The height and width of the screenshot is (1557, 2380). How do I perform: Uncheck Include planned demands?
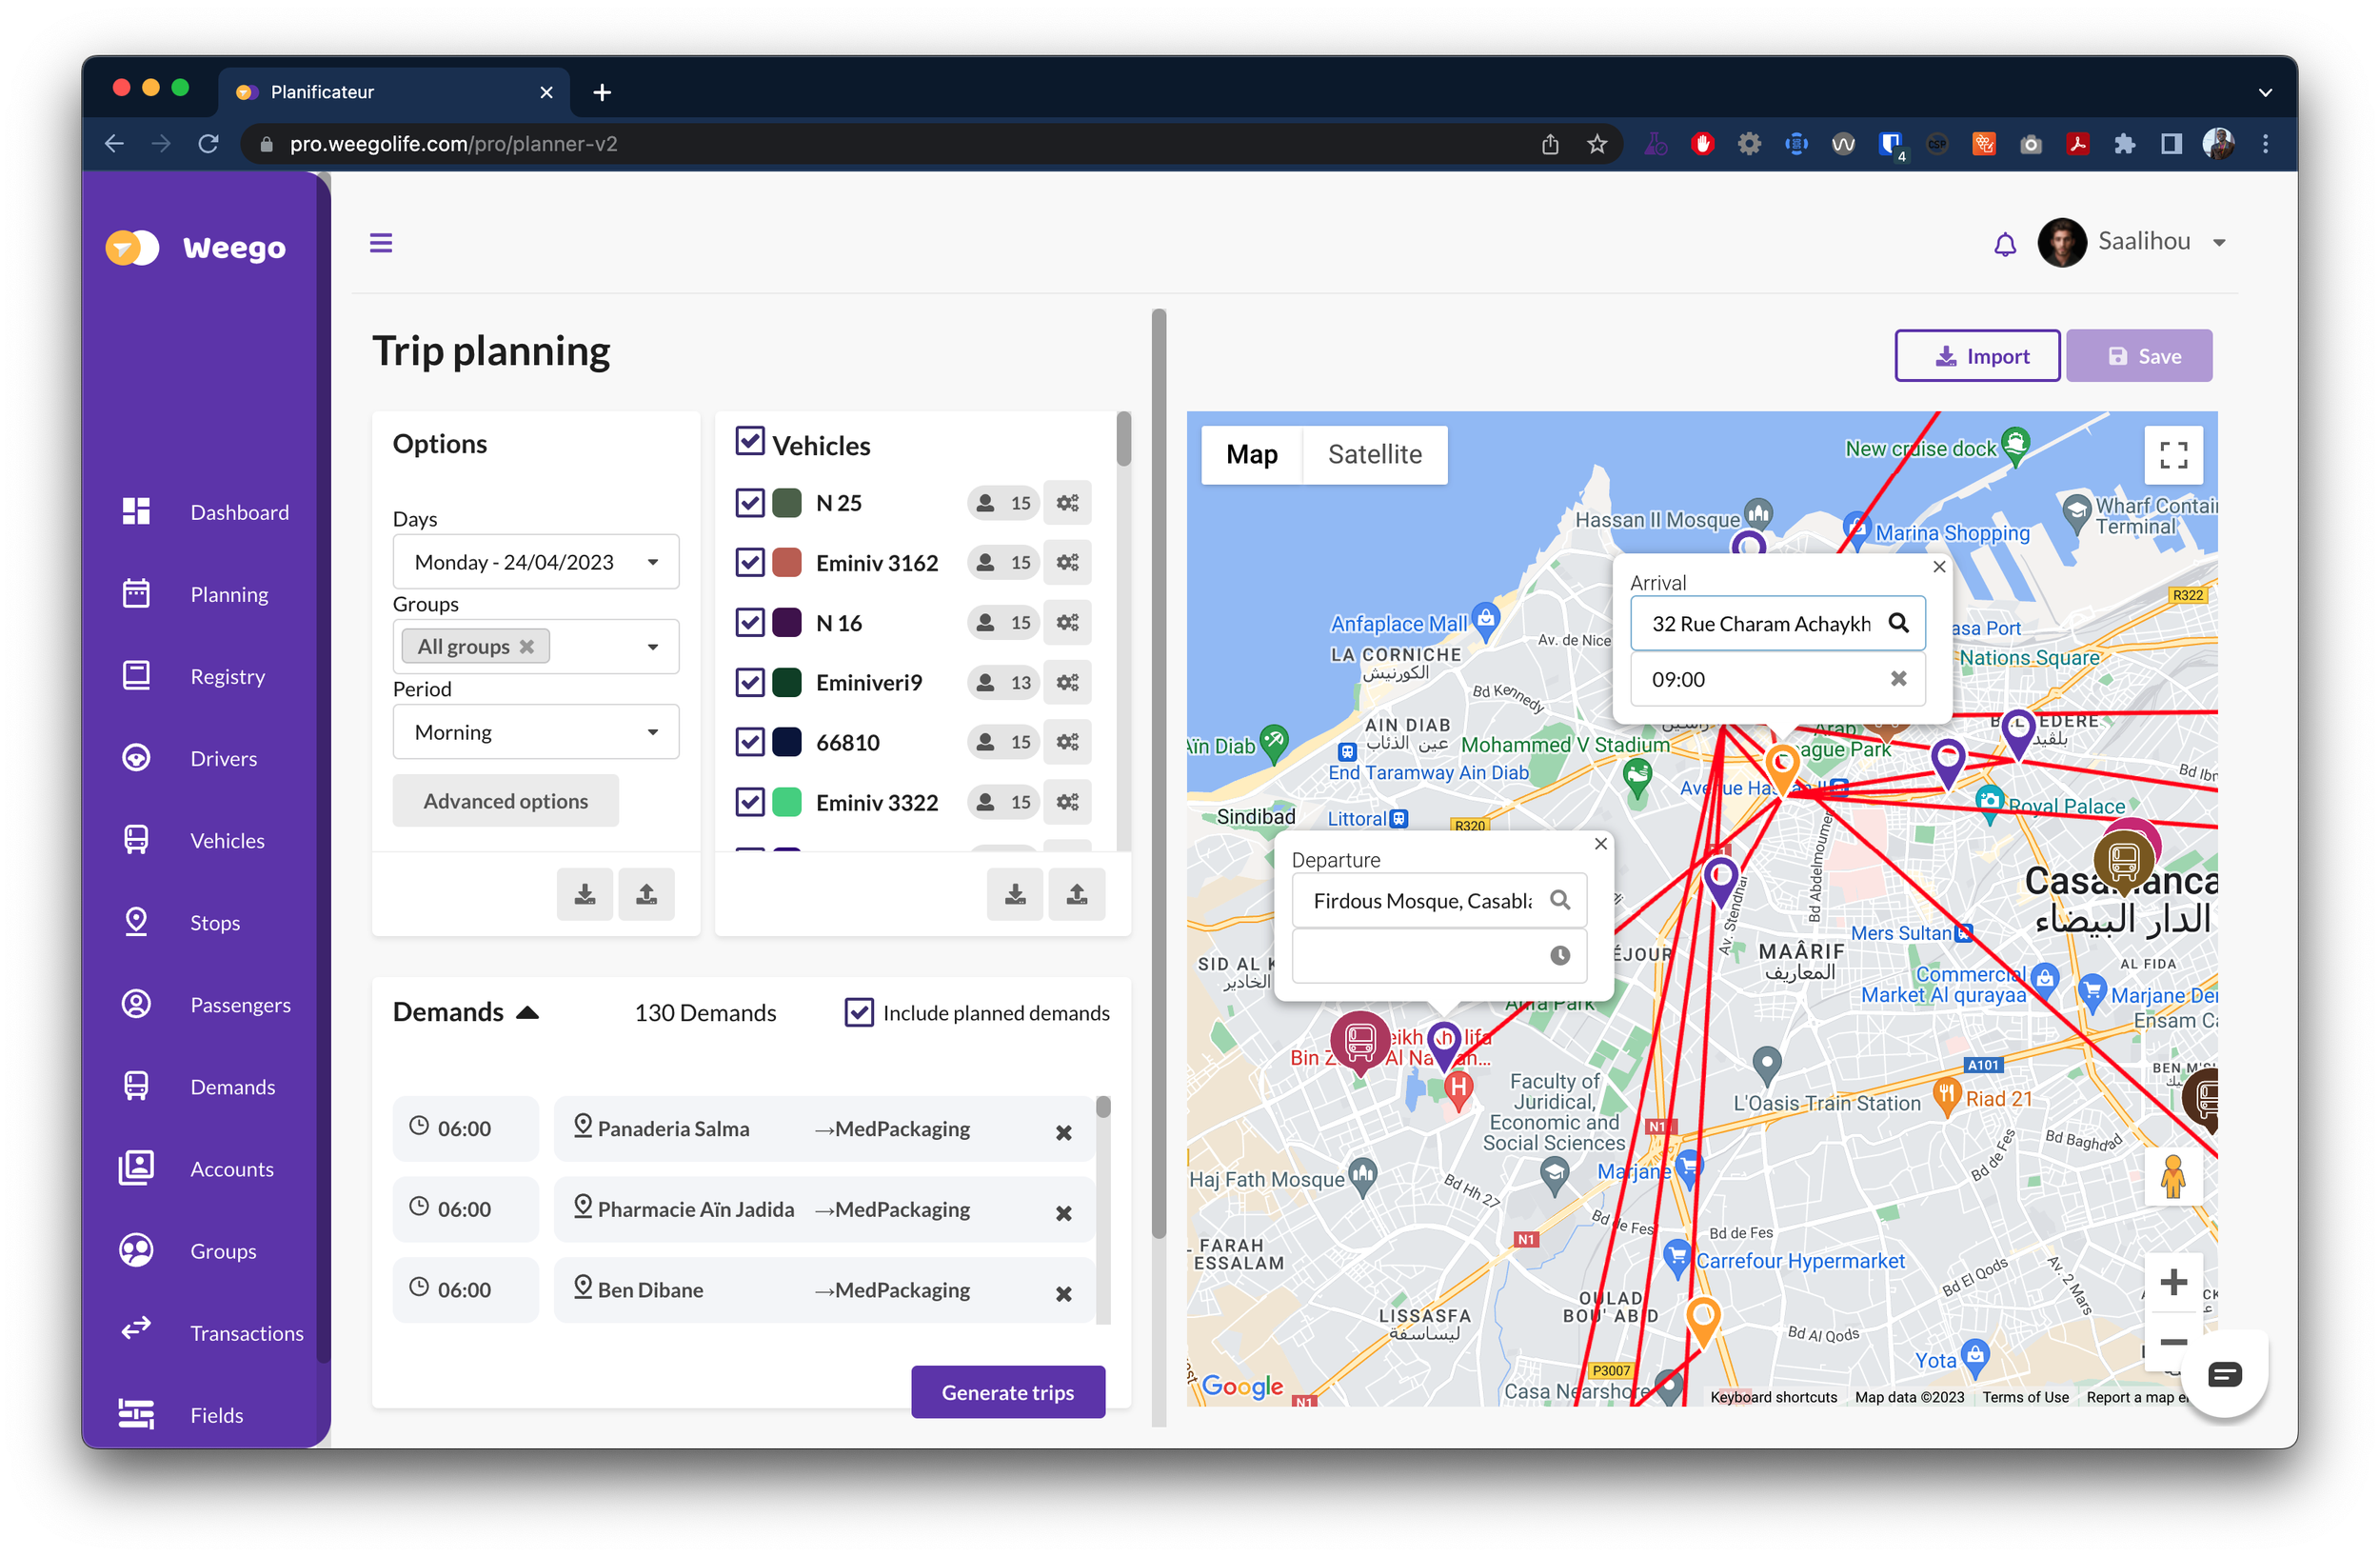(859, 1013)
